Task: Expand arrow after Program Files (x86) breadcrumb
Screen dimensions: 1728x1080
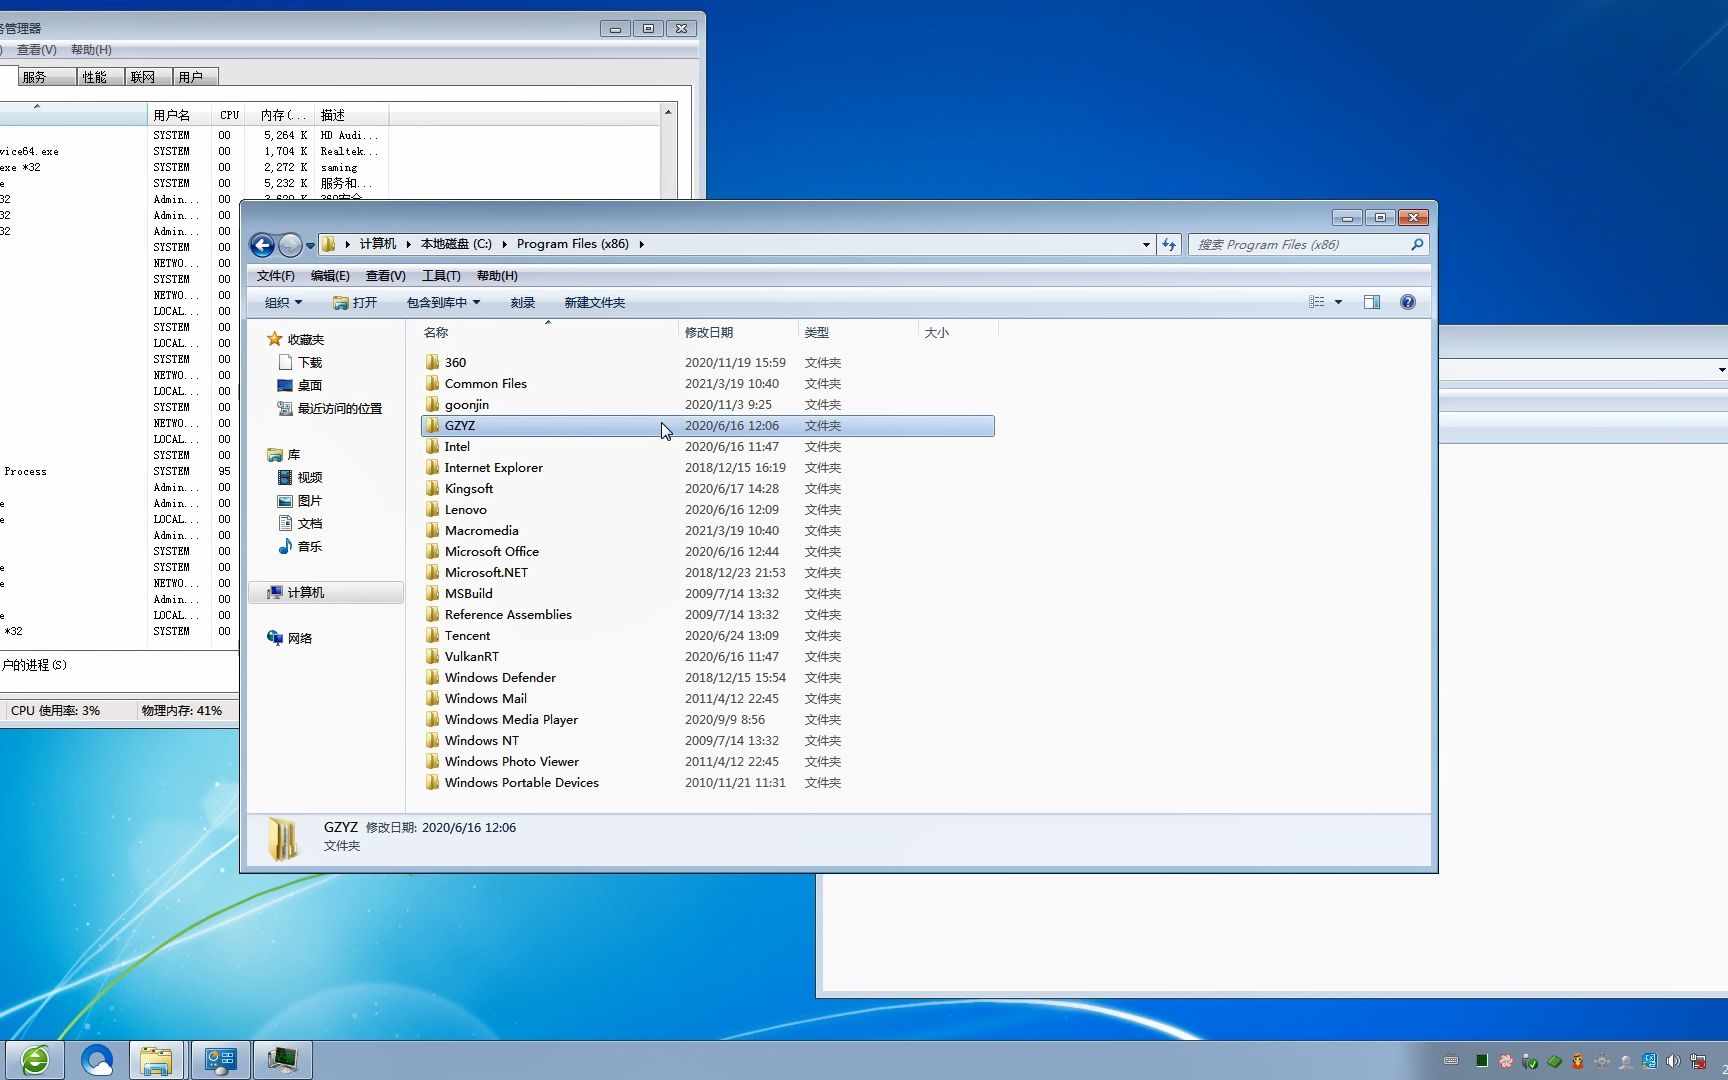Action: click(641, 244)
